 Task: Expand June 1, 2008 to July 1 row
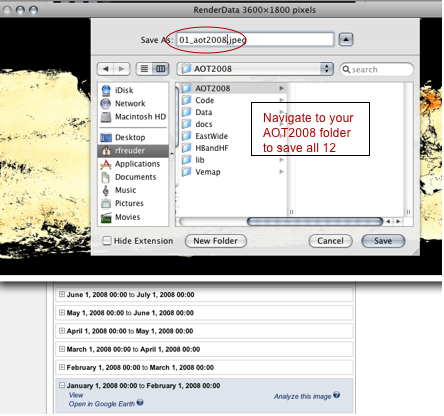pos(62,294)
